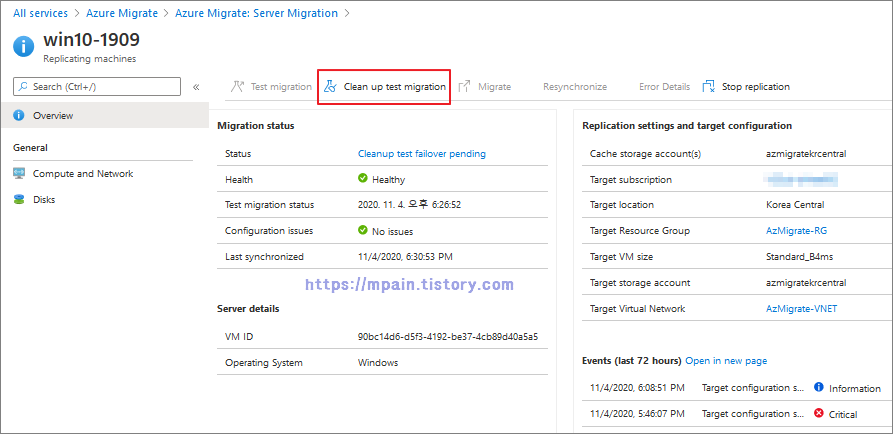Screen dimensions: 893x434
Task: Click the red Critical event icon
Action: point(819,413)
